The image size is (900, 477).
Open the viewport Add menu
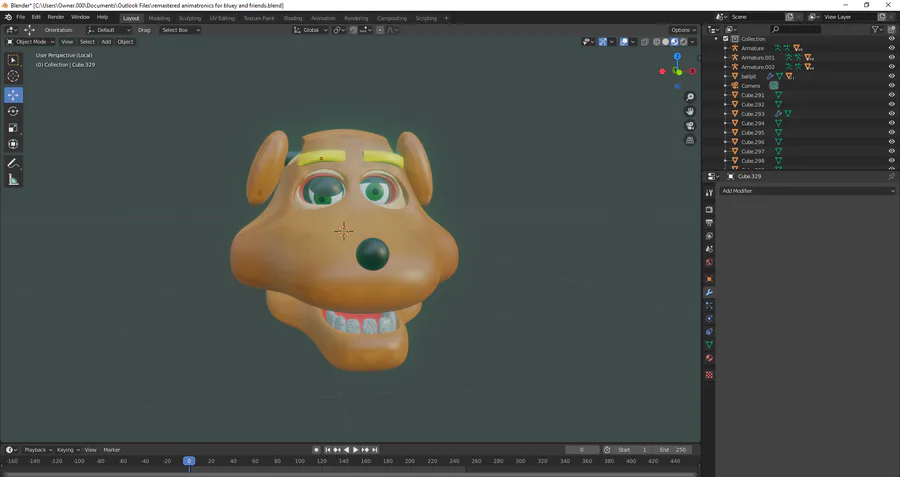106,42
